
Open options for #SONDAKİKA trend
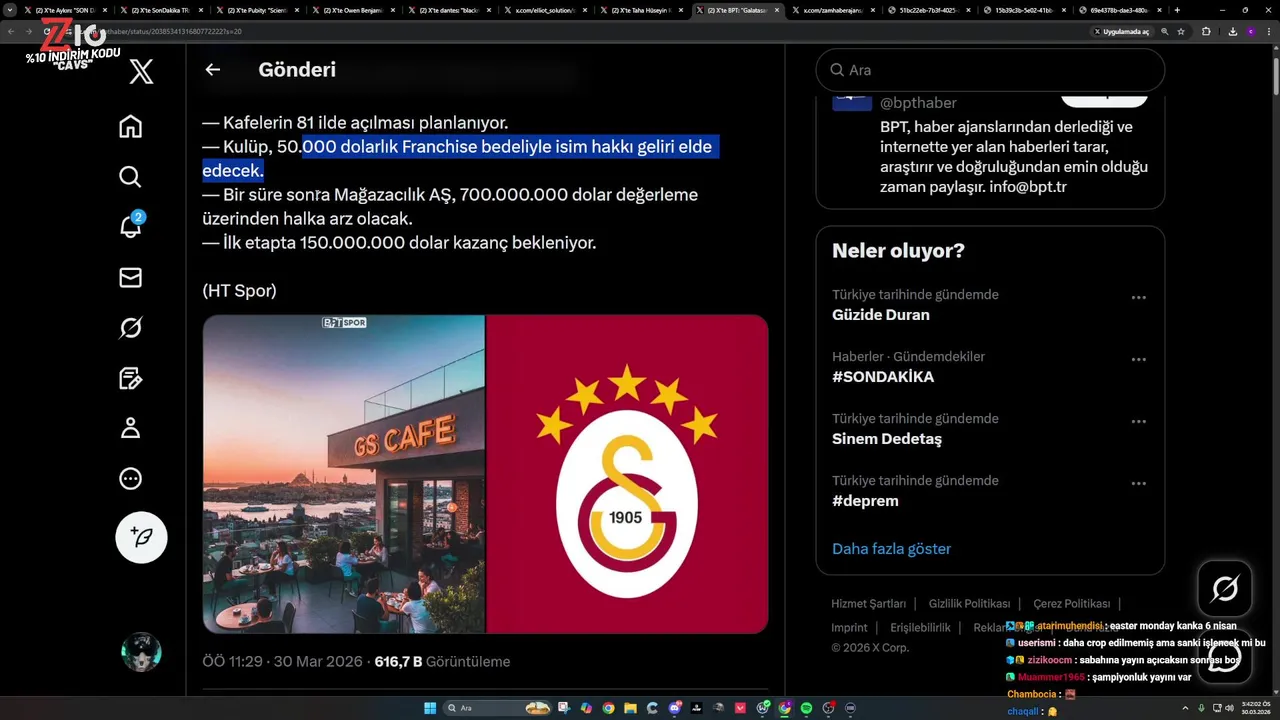tap(1138, 360)
